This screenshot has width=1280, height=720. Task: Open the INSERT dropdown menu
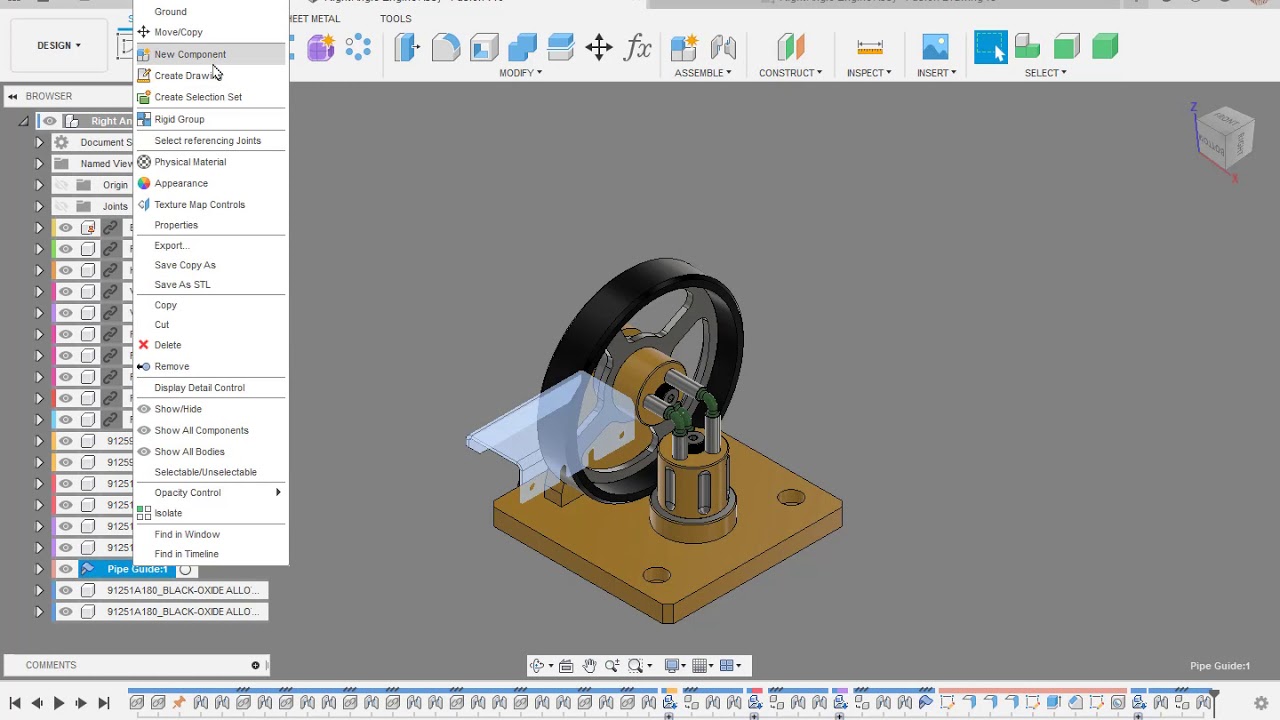click(x=936, y=72)
